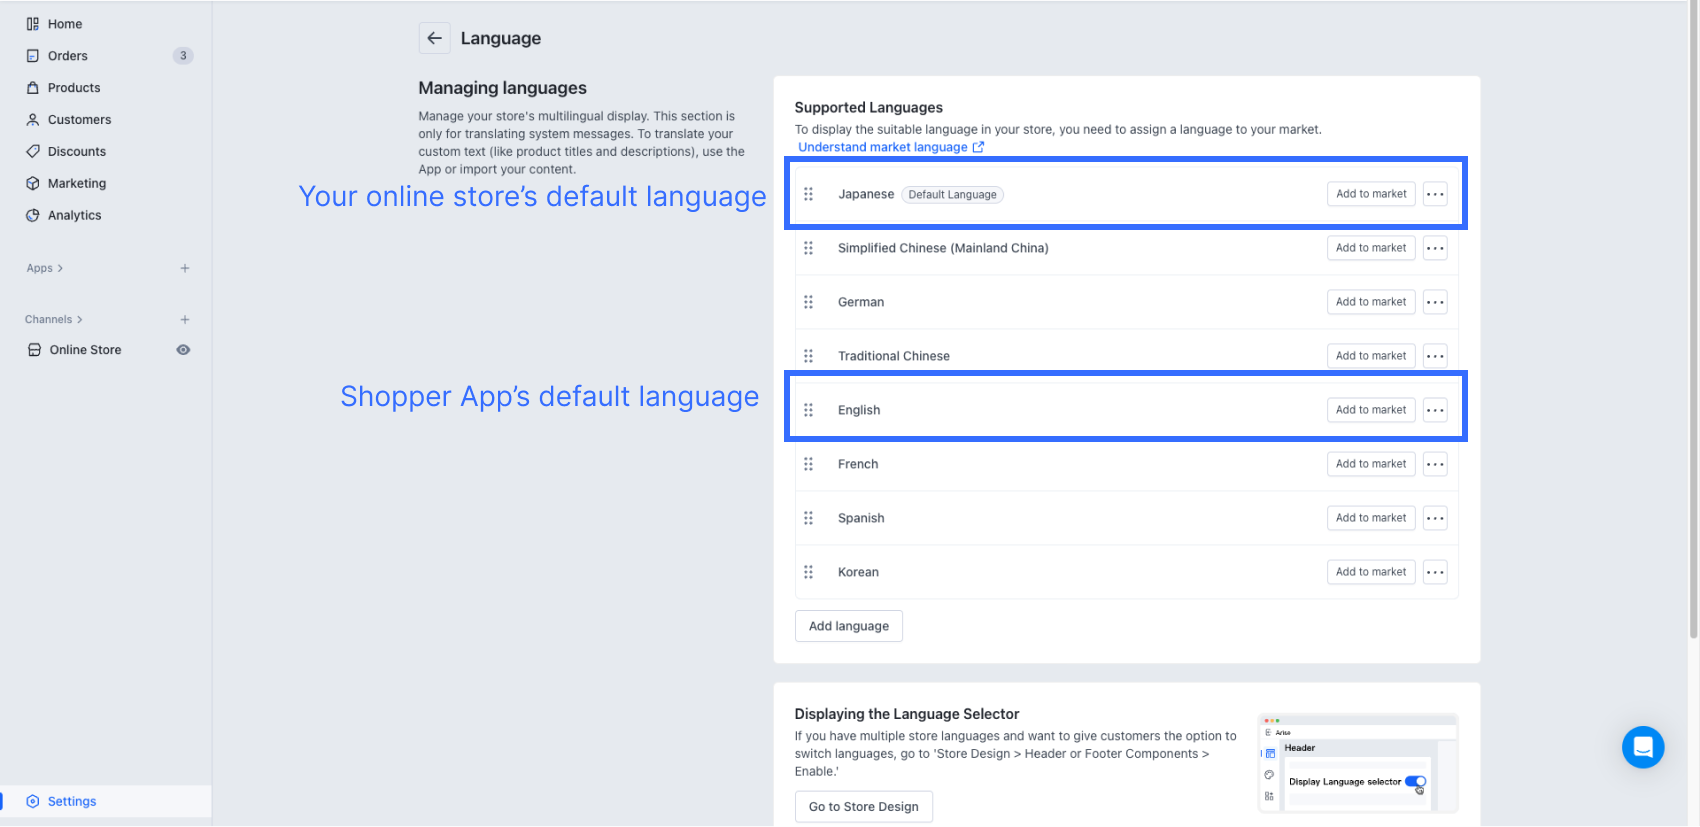Screen dimensions: 1700x827
Task: Add French to market
Action: [1371, 464]
